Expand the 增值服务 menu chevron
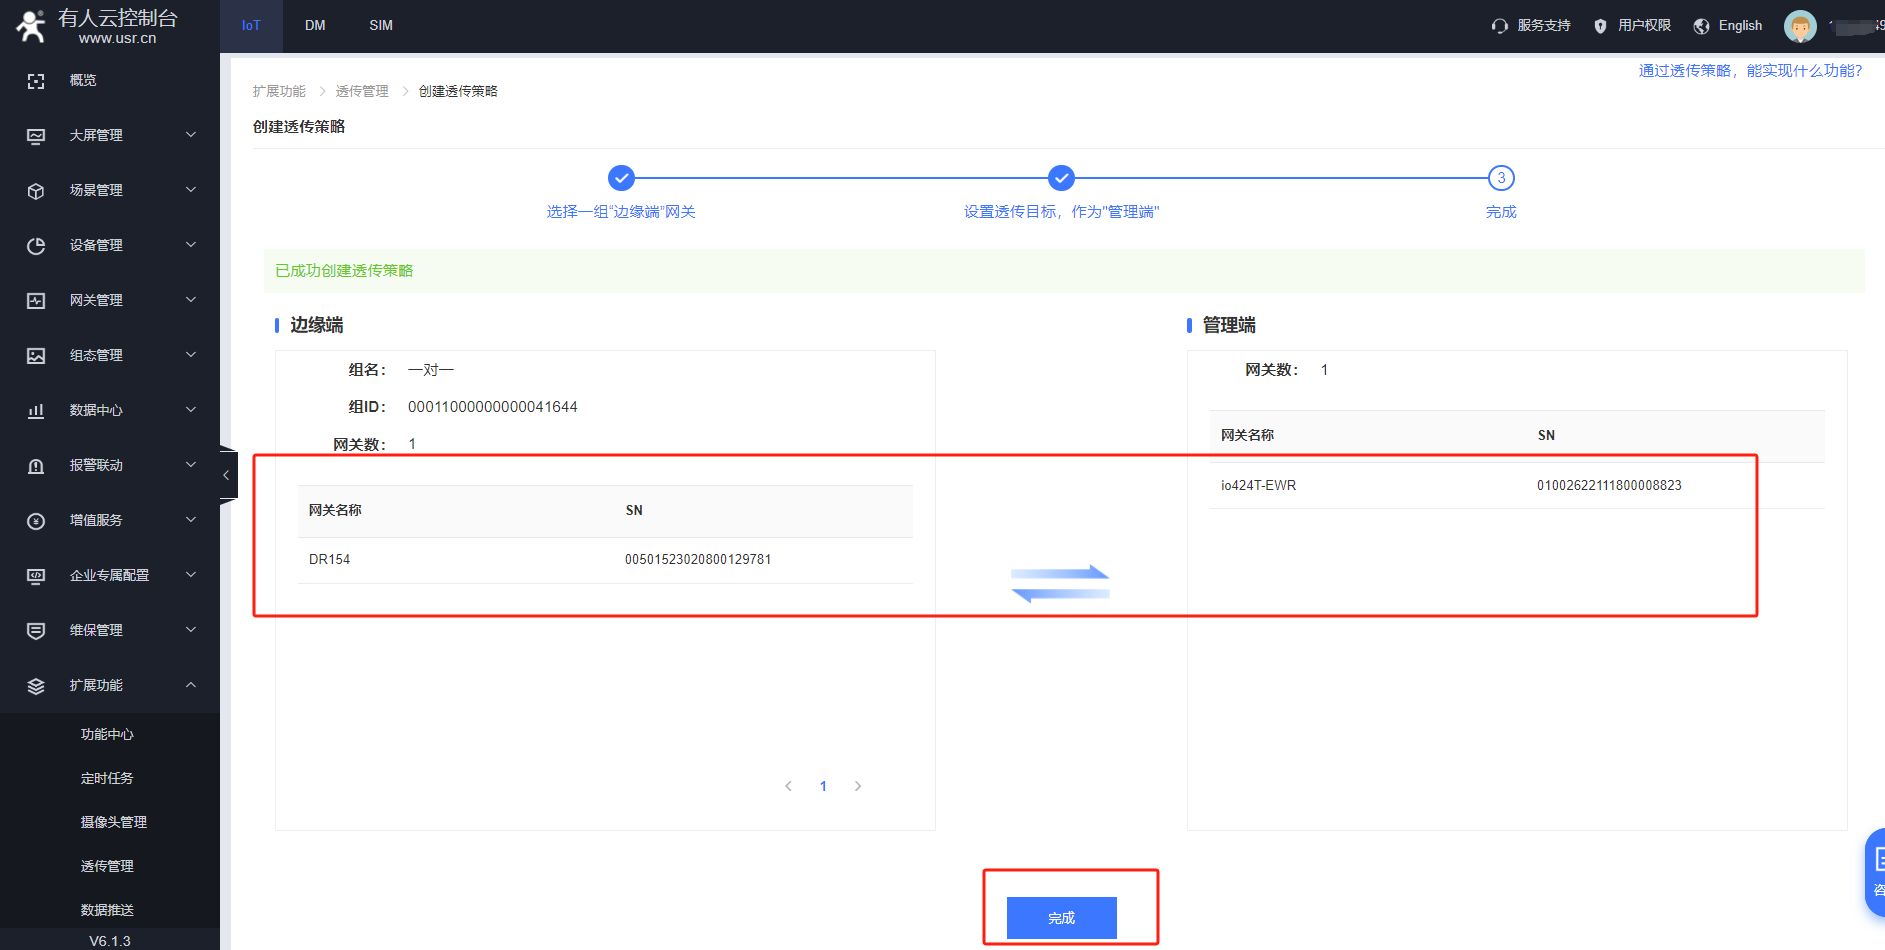 [x=191, y=520]
